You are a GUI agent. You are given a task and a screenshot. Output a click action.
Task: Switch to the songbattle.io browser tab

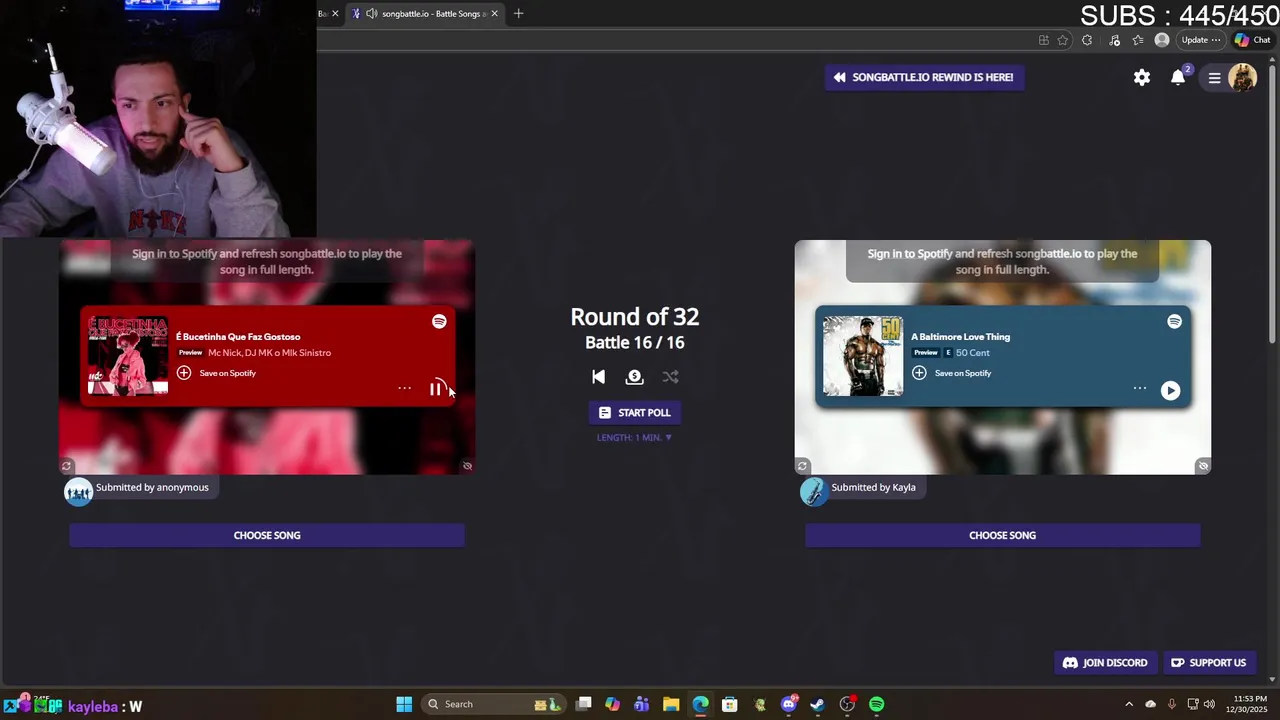(x=425, y=13)
